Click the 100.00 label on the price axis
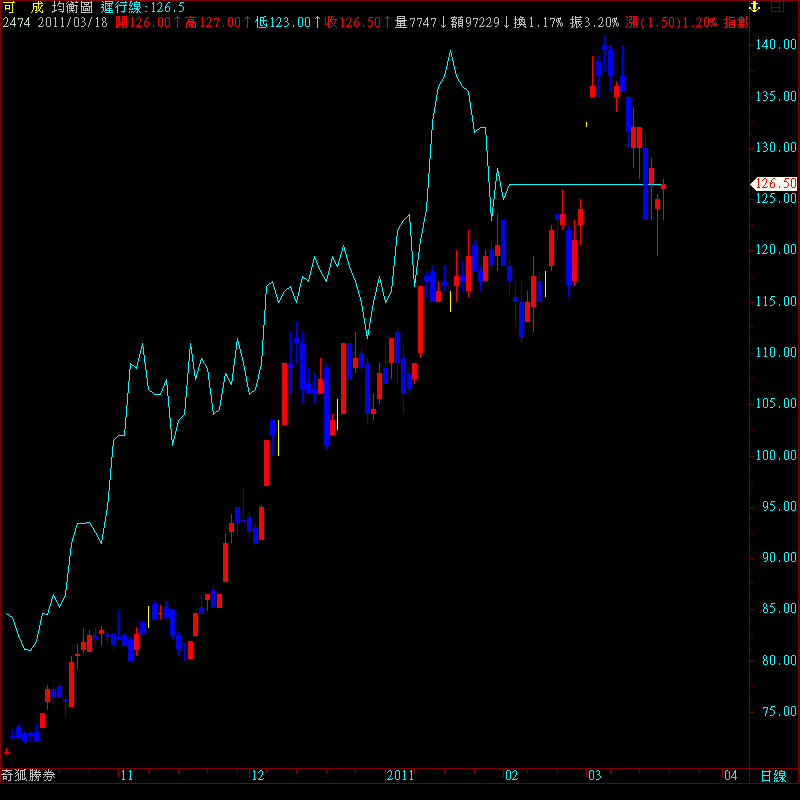The image size is (800, 800). (777, 455)
